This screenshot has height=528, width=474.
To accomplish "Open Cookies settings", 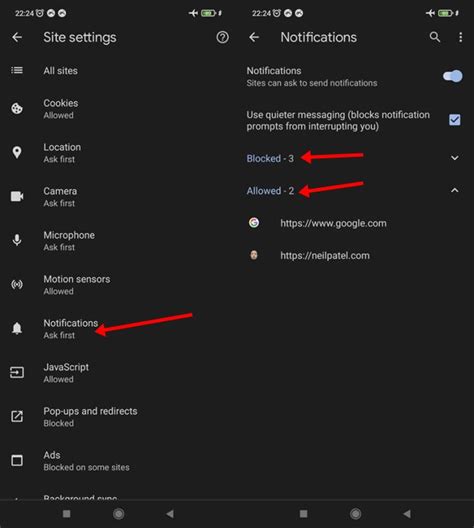I will pos(118,108).
